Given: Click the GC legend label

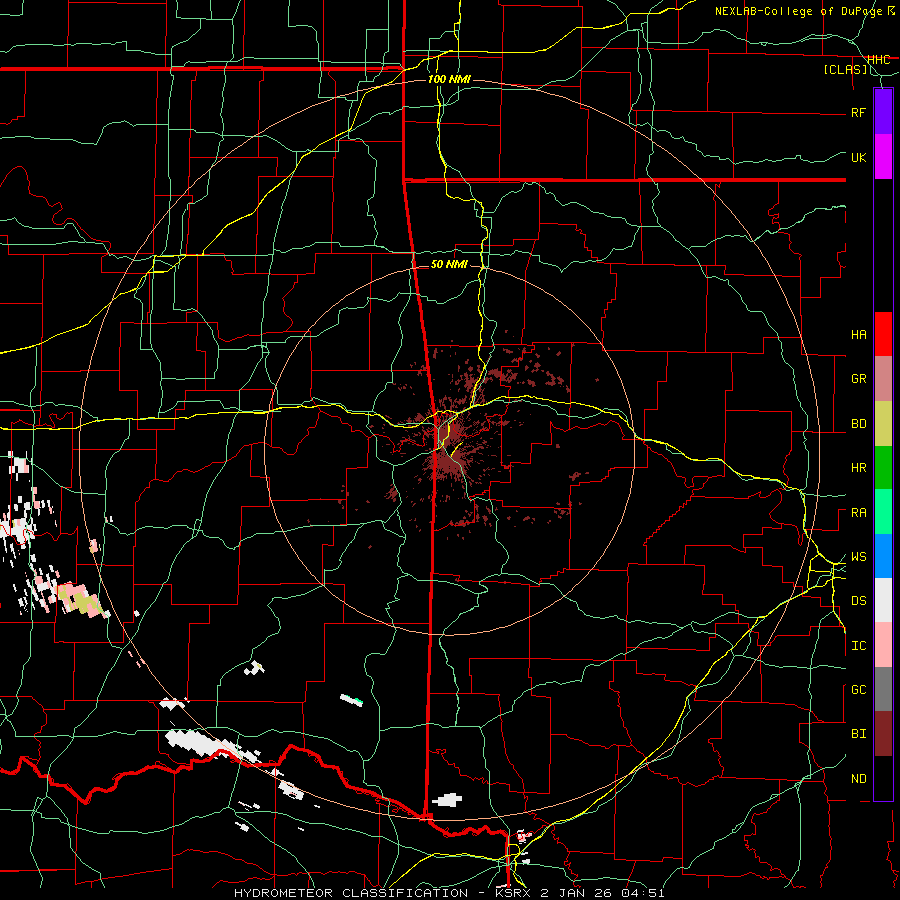Looking at the screenshot, I should click(x=858, y=690).
